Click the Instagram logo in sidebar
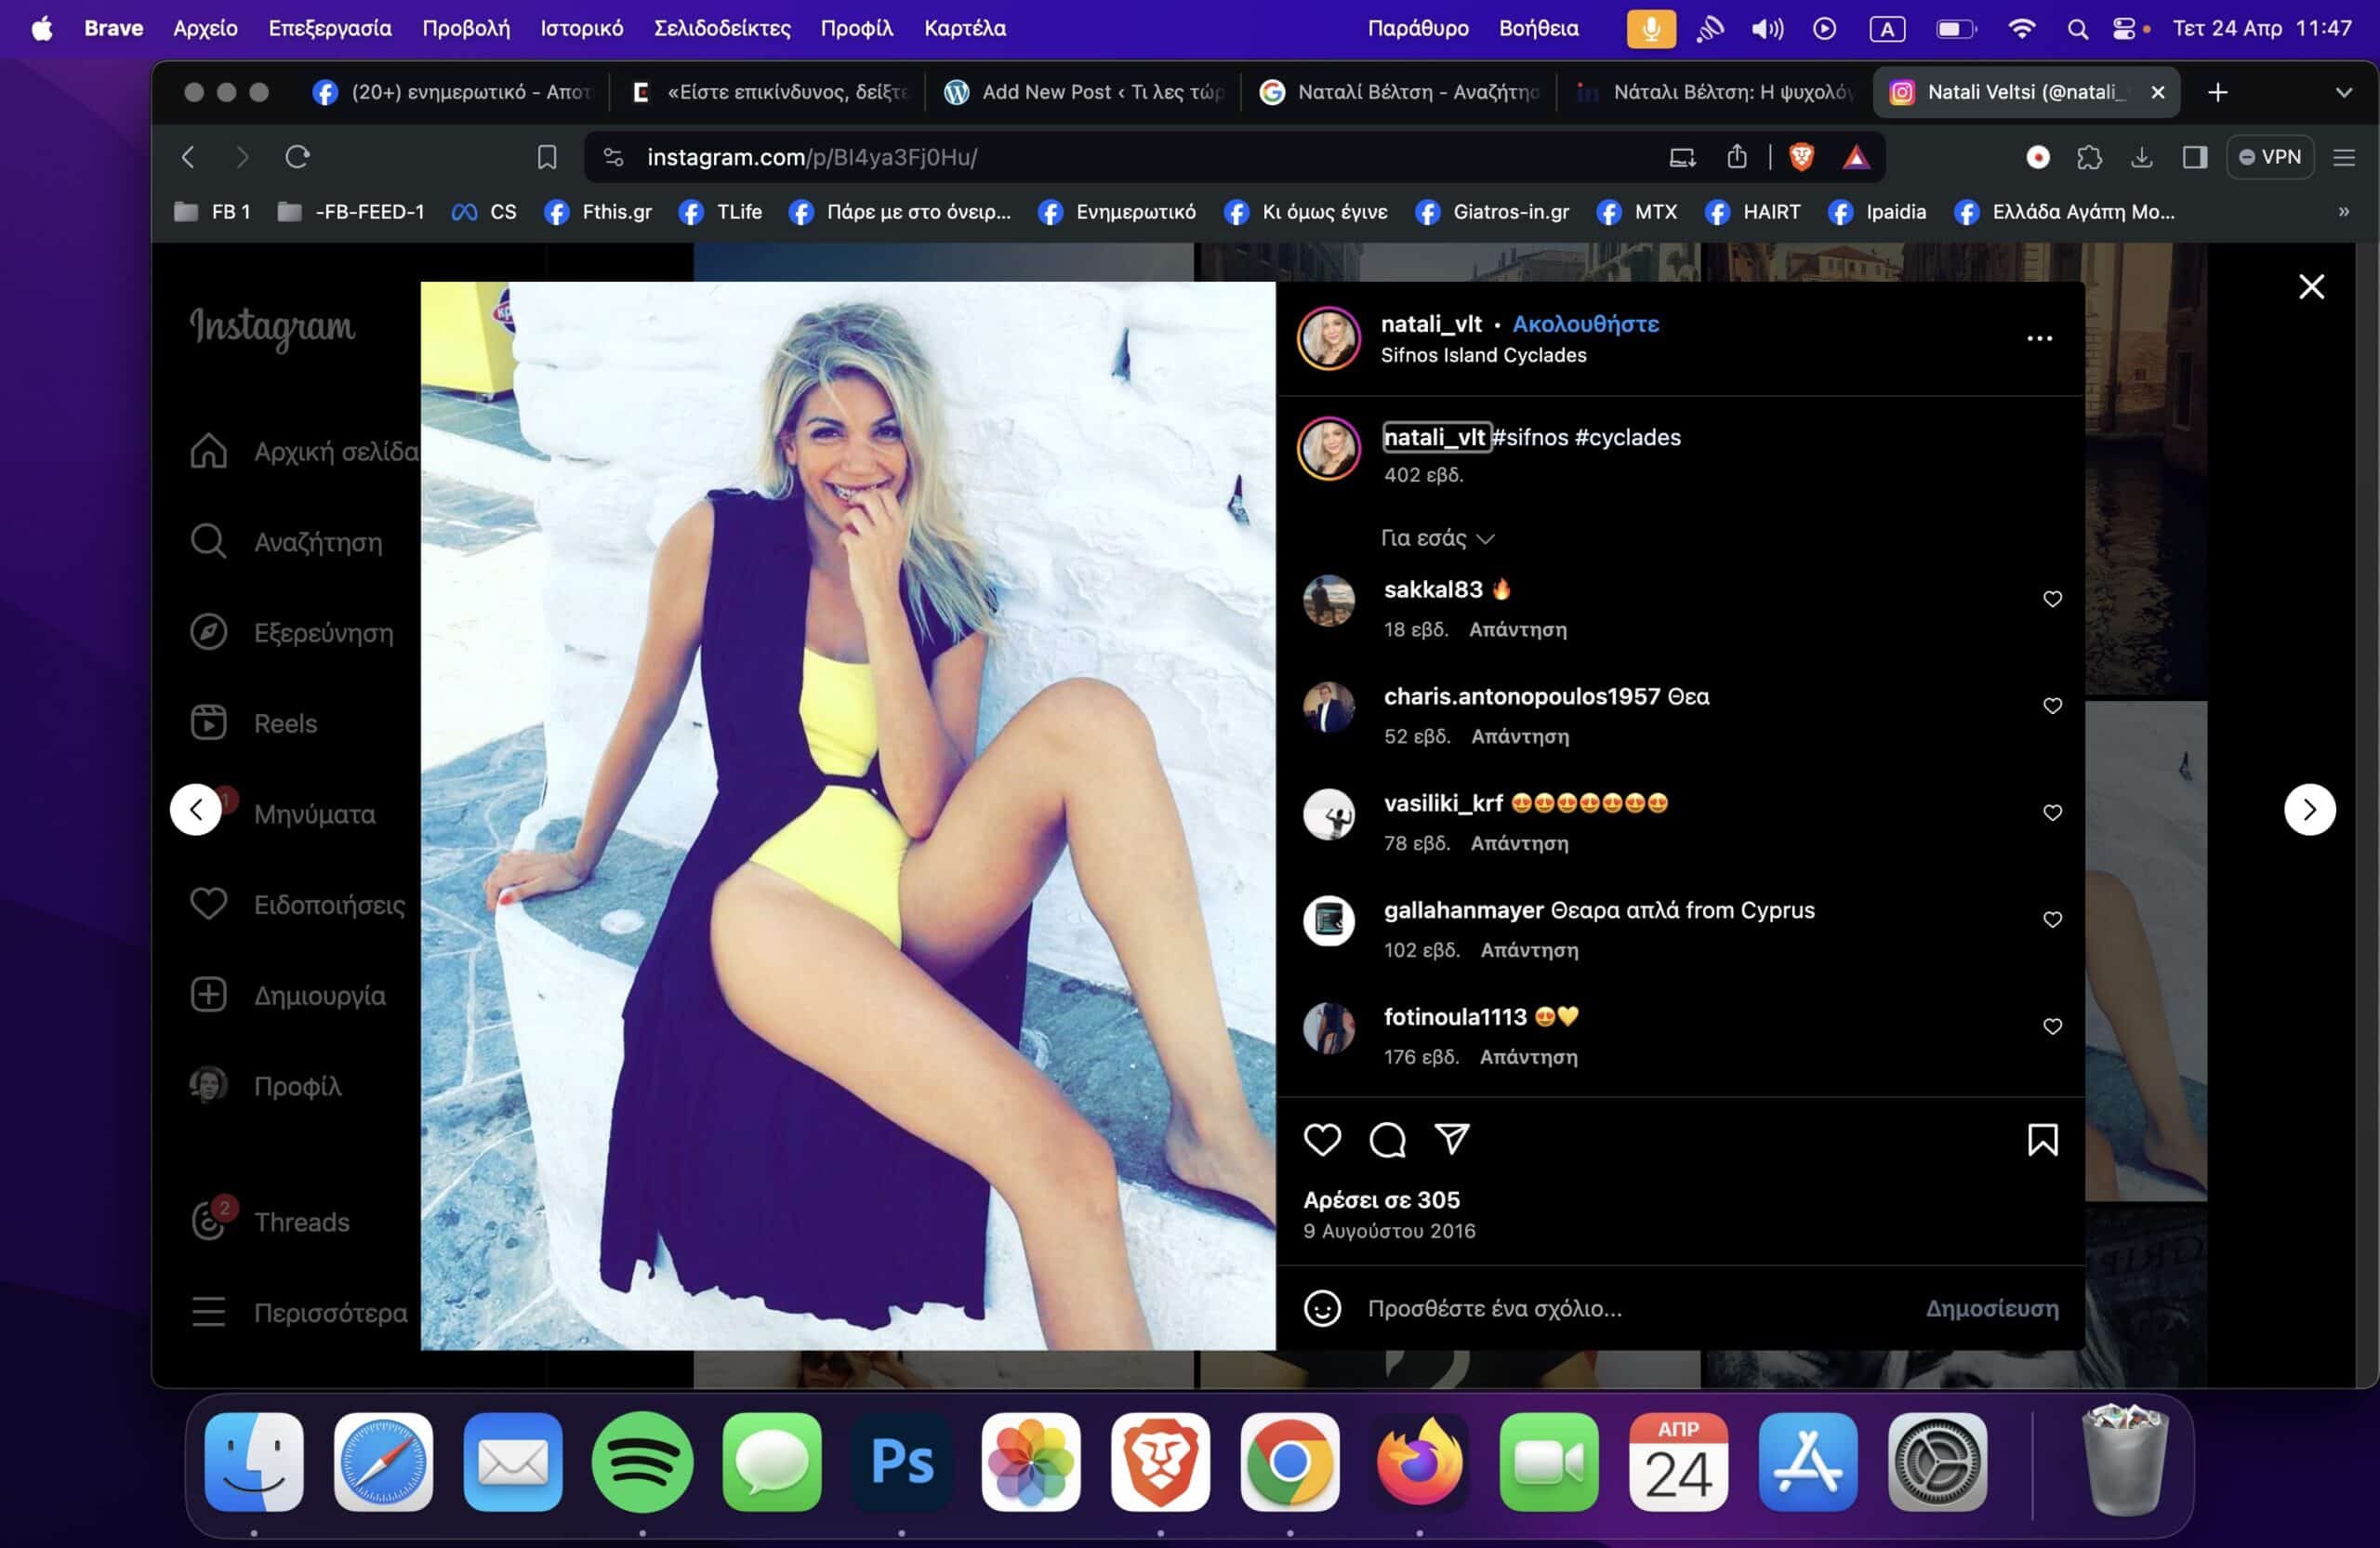Screen dimensions: 2380x1548 pos(272,327)
